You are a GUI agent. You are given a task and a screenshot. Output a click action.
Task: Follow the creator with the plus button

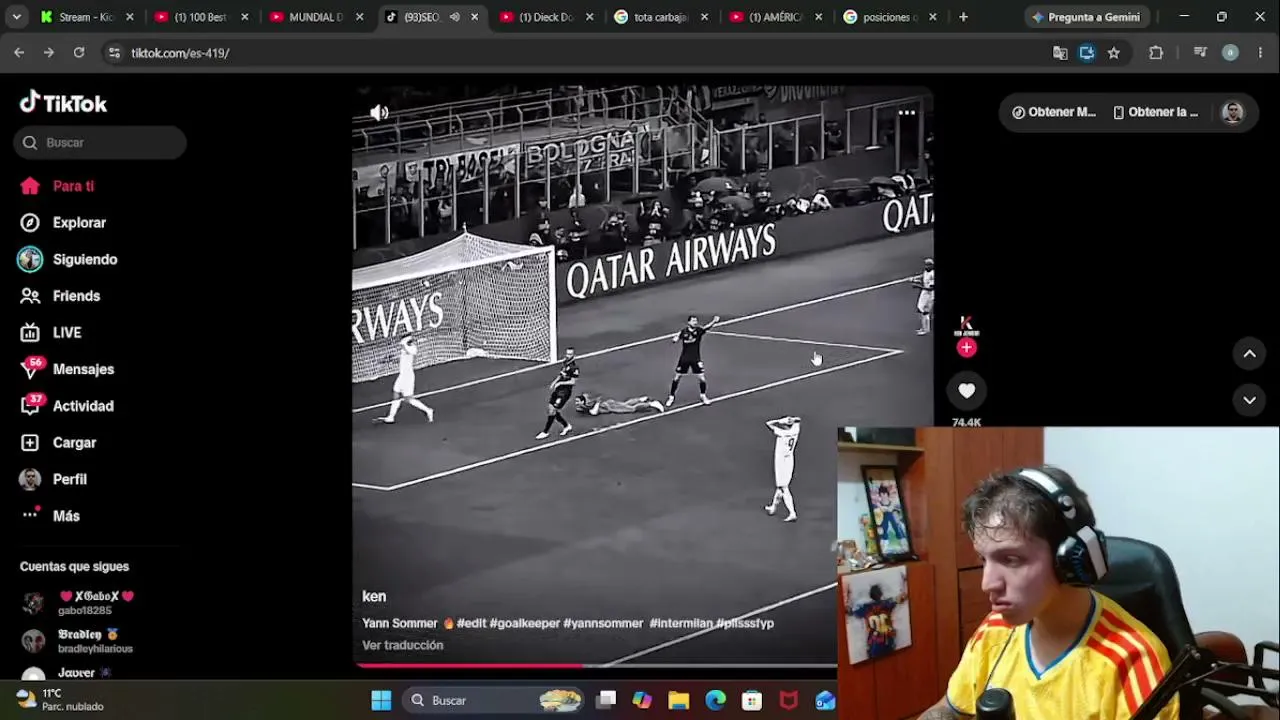pyautogui.click(x=966, y=348)
